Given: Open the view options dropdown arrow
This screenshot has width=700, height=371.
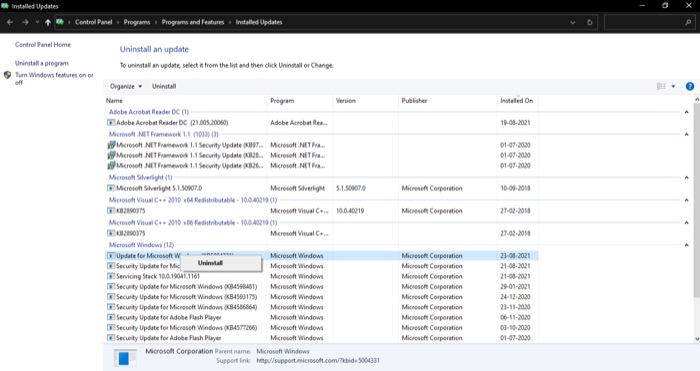Looking at the screenshot, I should click(x=673, y=86).
